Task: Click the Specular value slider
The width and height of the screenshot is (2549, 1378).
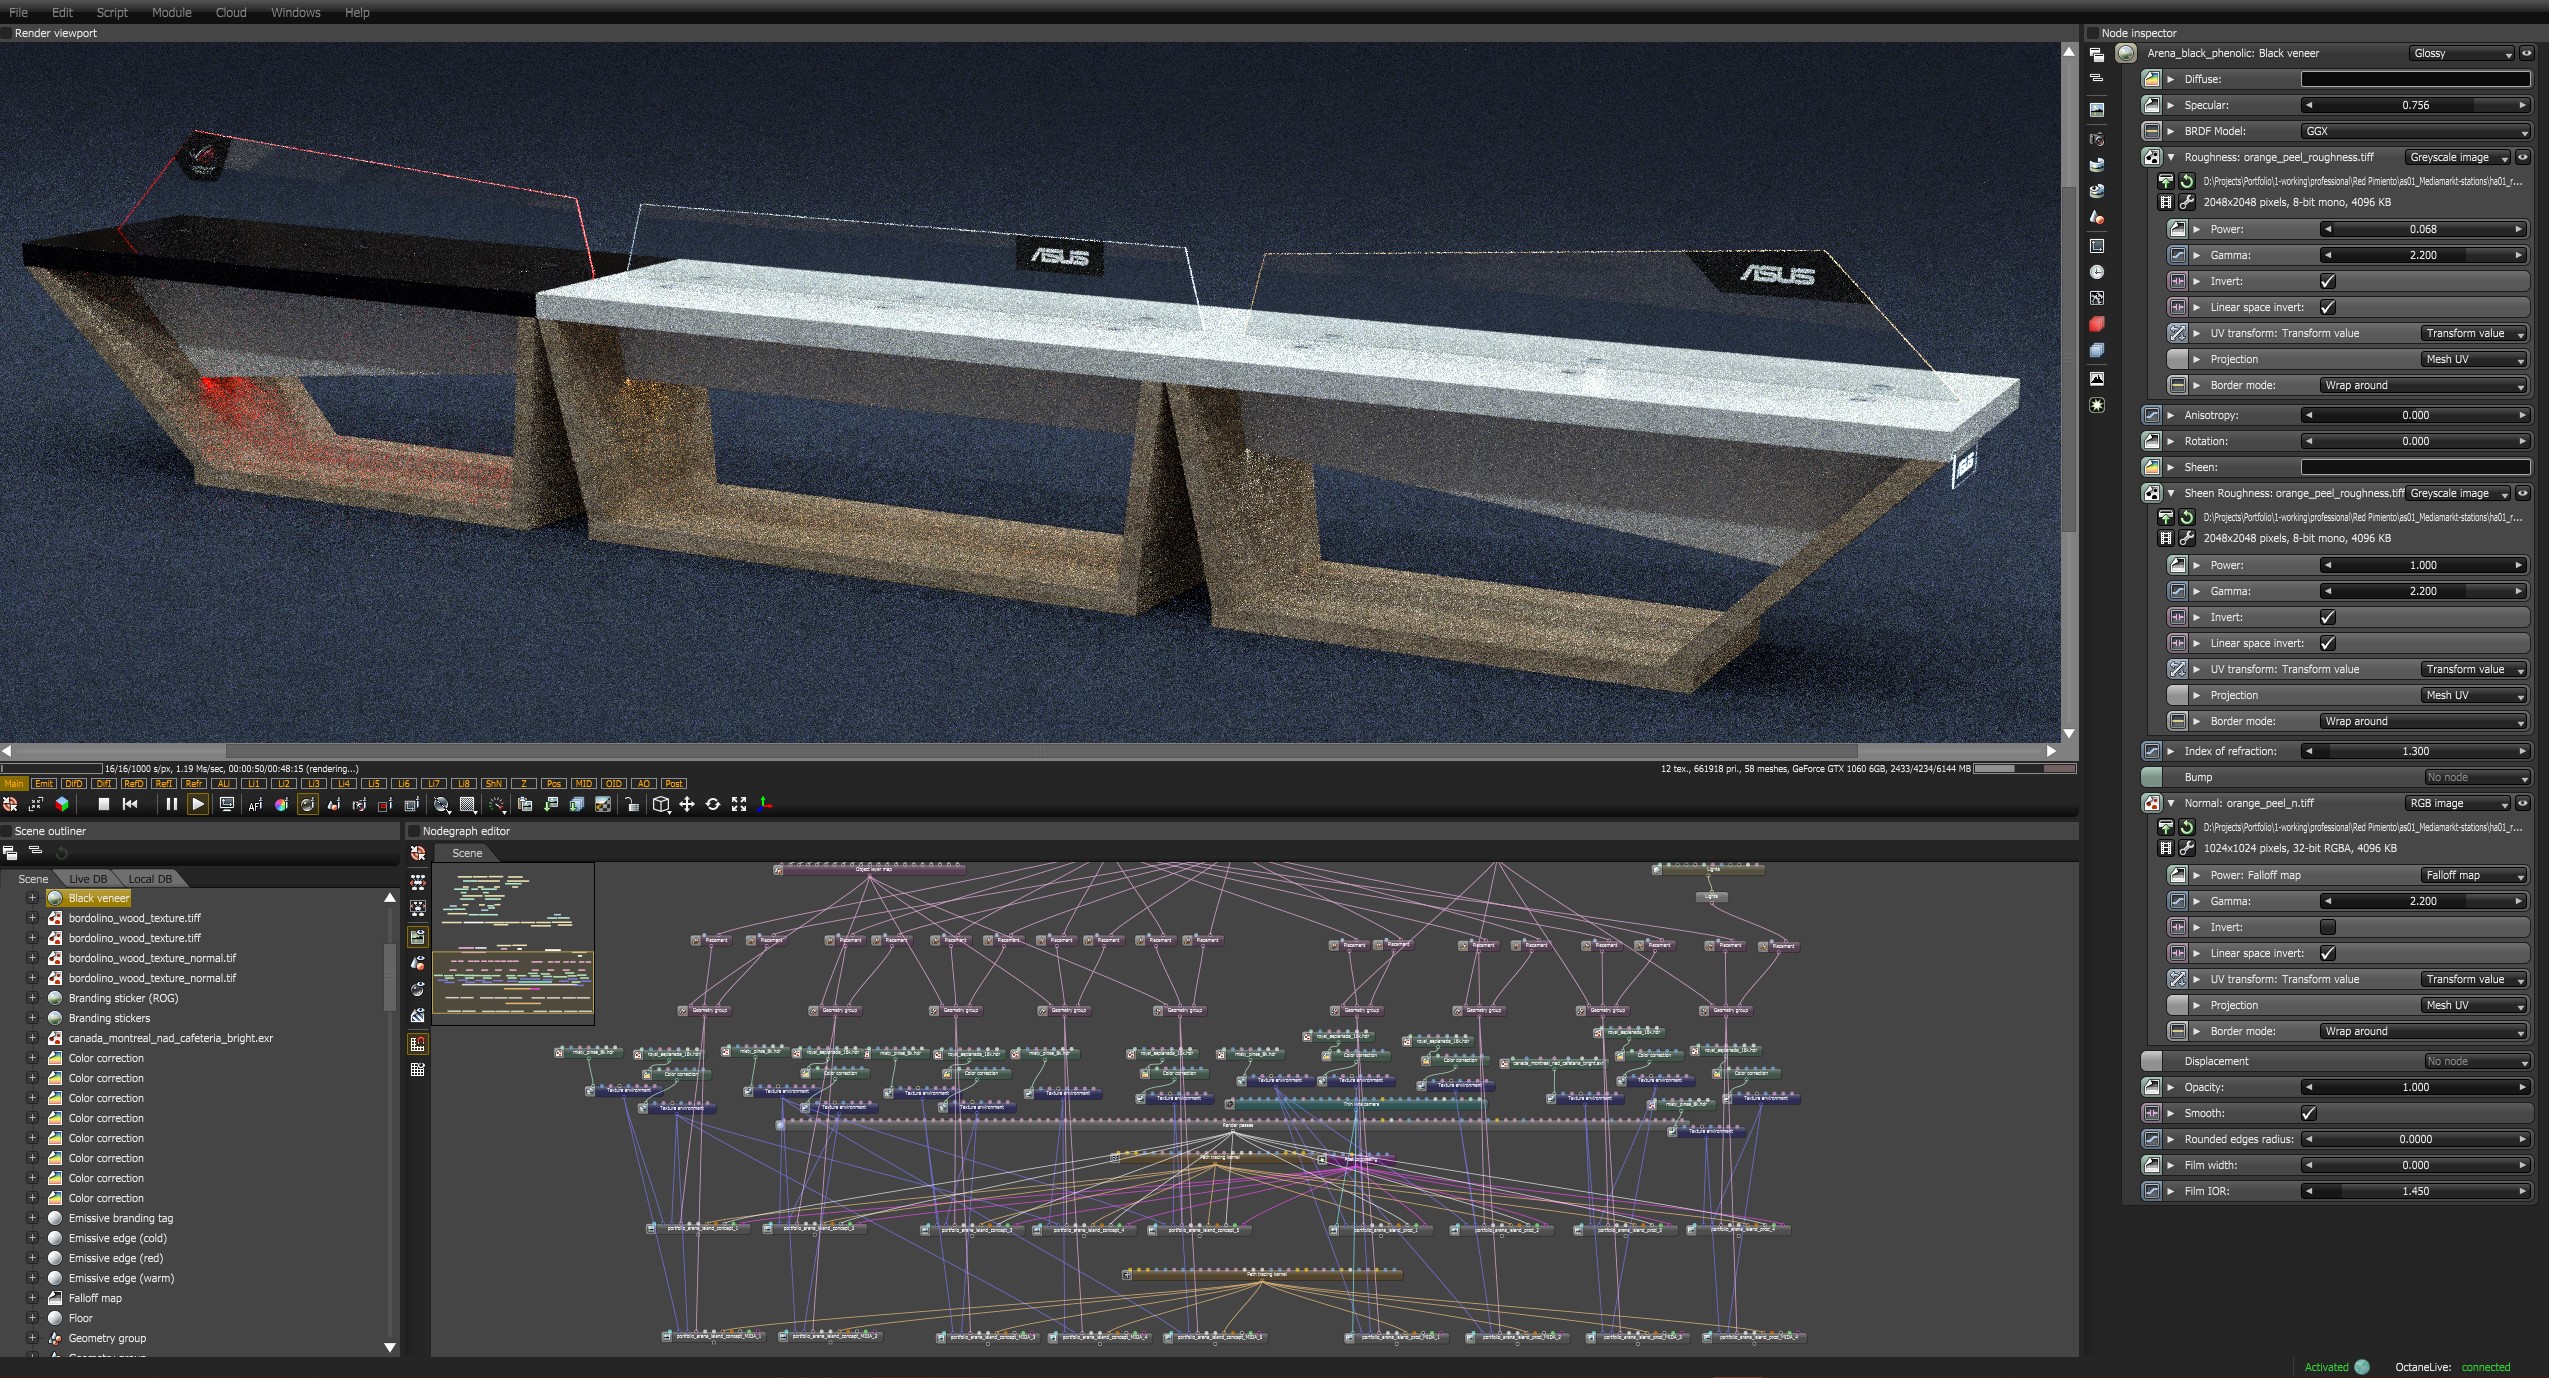Action: point(2414,105)
